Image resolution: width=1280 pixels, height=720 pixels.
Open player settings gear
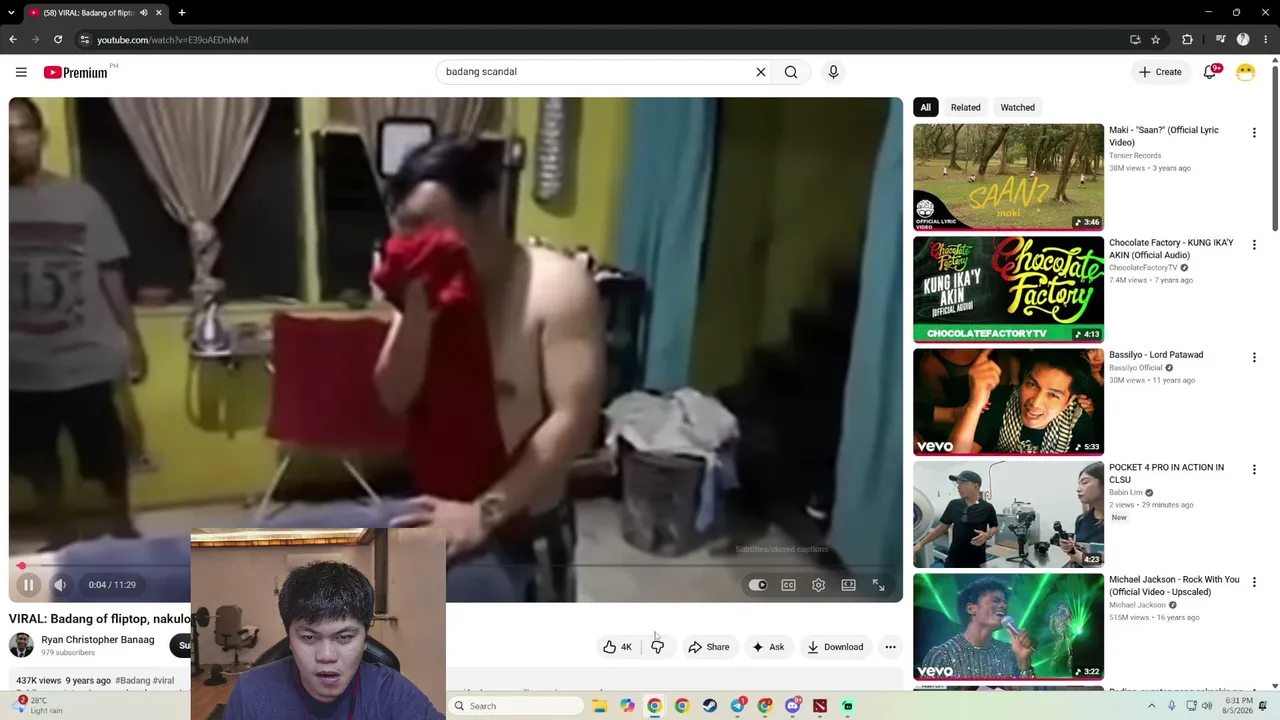point(818,585)
